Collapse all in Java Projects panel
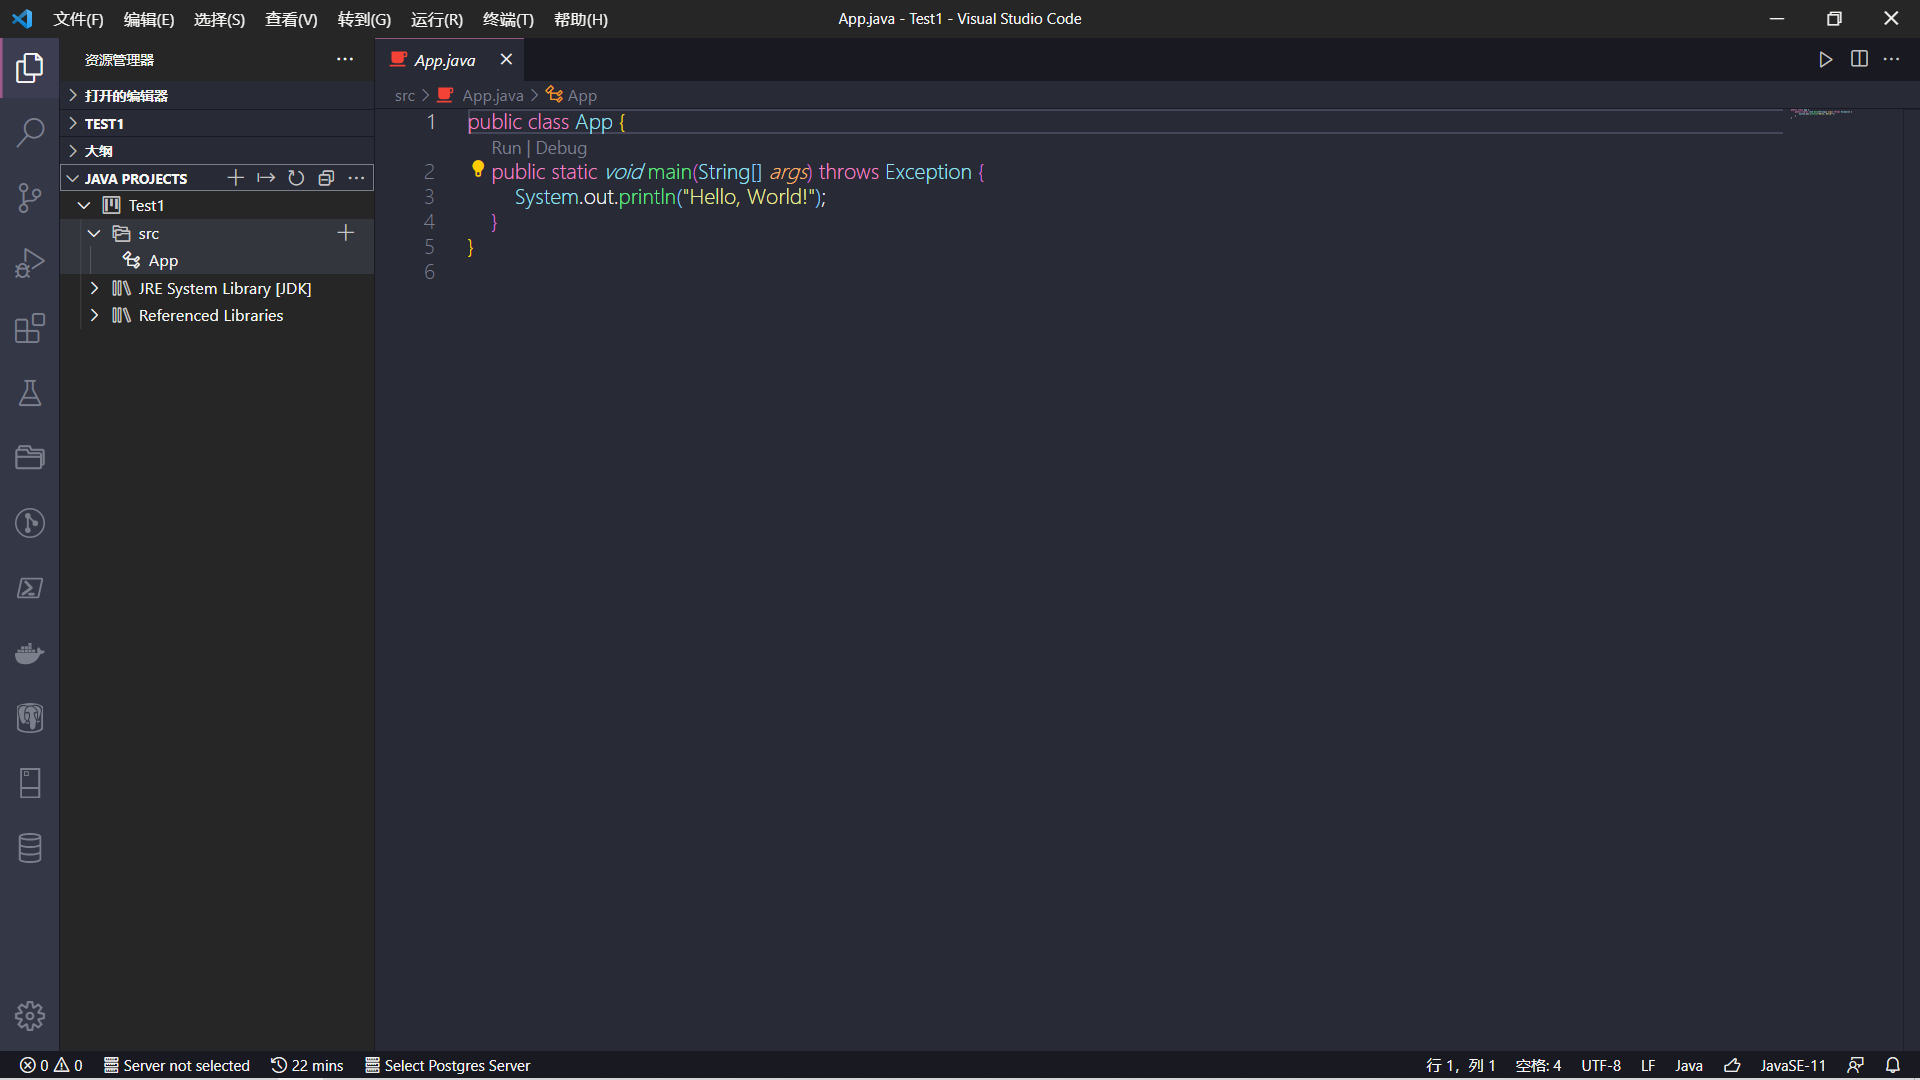The image size is (1920, 1080). 326,178
